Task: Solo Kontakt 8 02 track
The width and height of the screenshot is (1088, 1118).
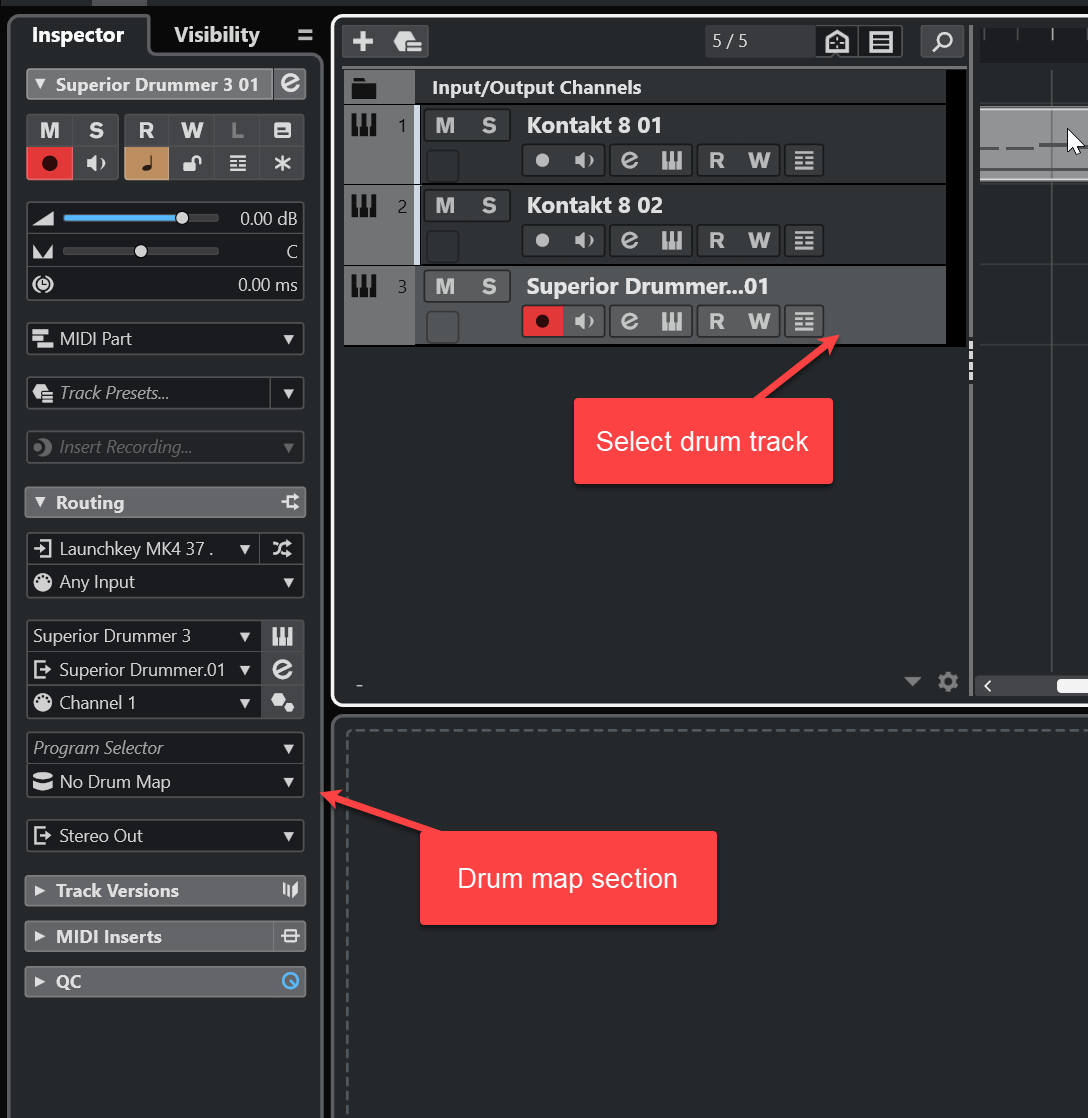Action: (489, 205)
